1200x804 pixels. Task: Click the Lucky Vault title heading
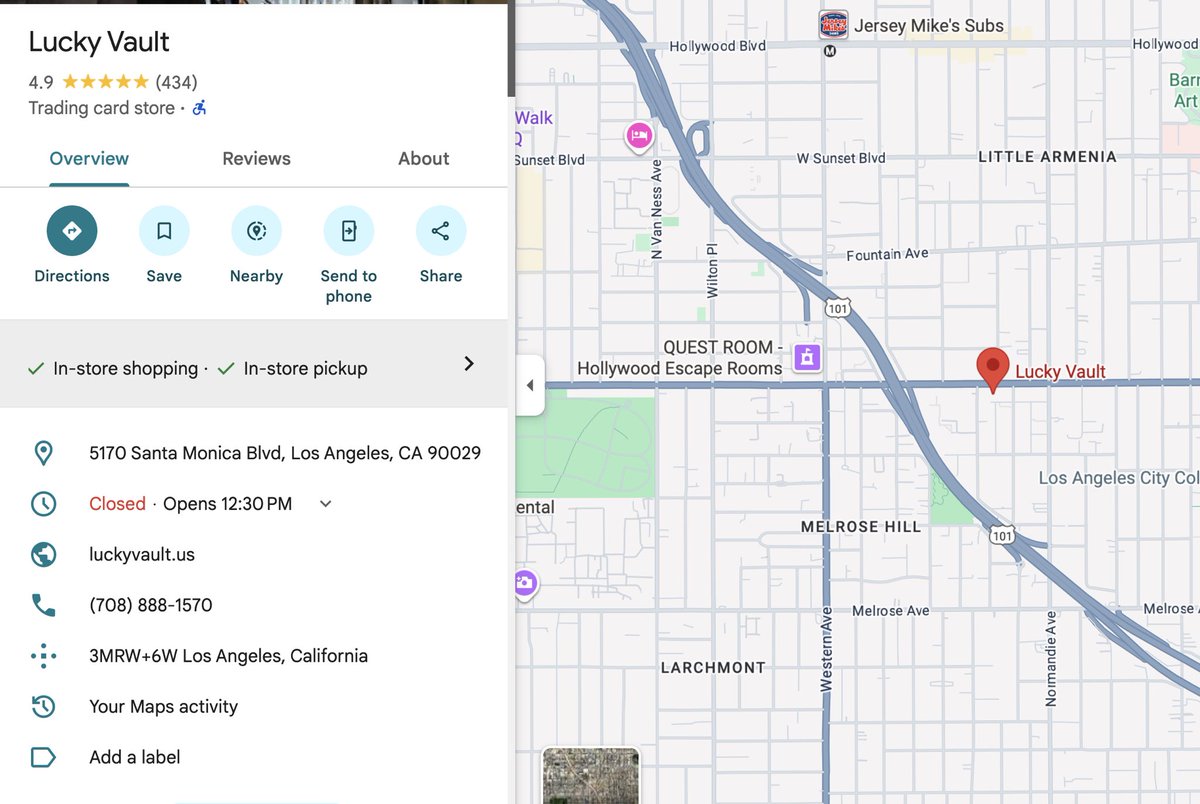point(99,41)
